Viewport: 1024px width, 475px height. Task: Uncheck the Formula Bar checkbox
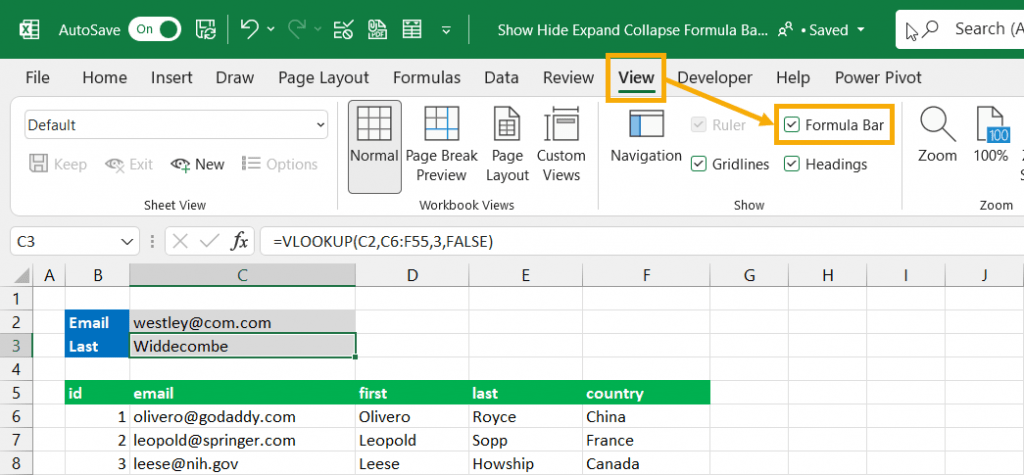[x=792, y=125]
